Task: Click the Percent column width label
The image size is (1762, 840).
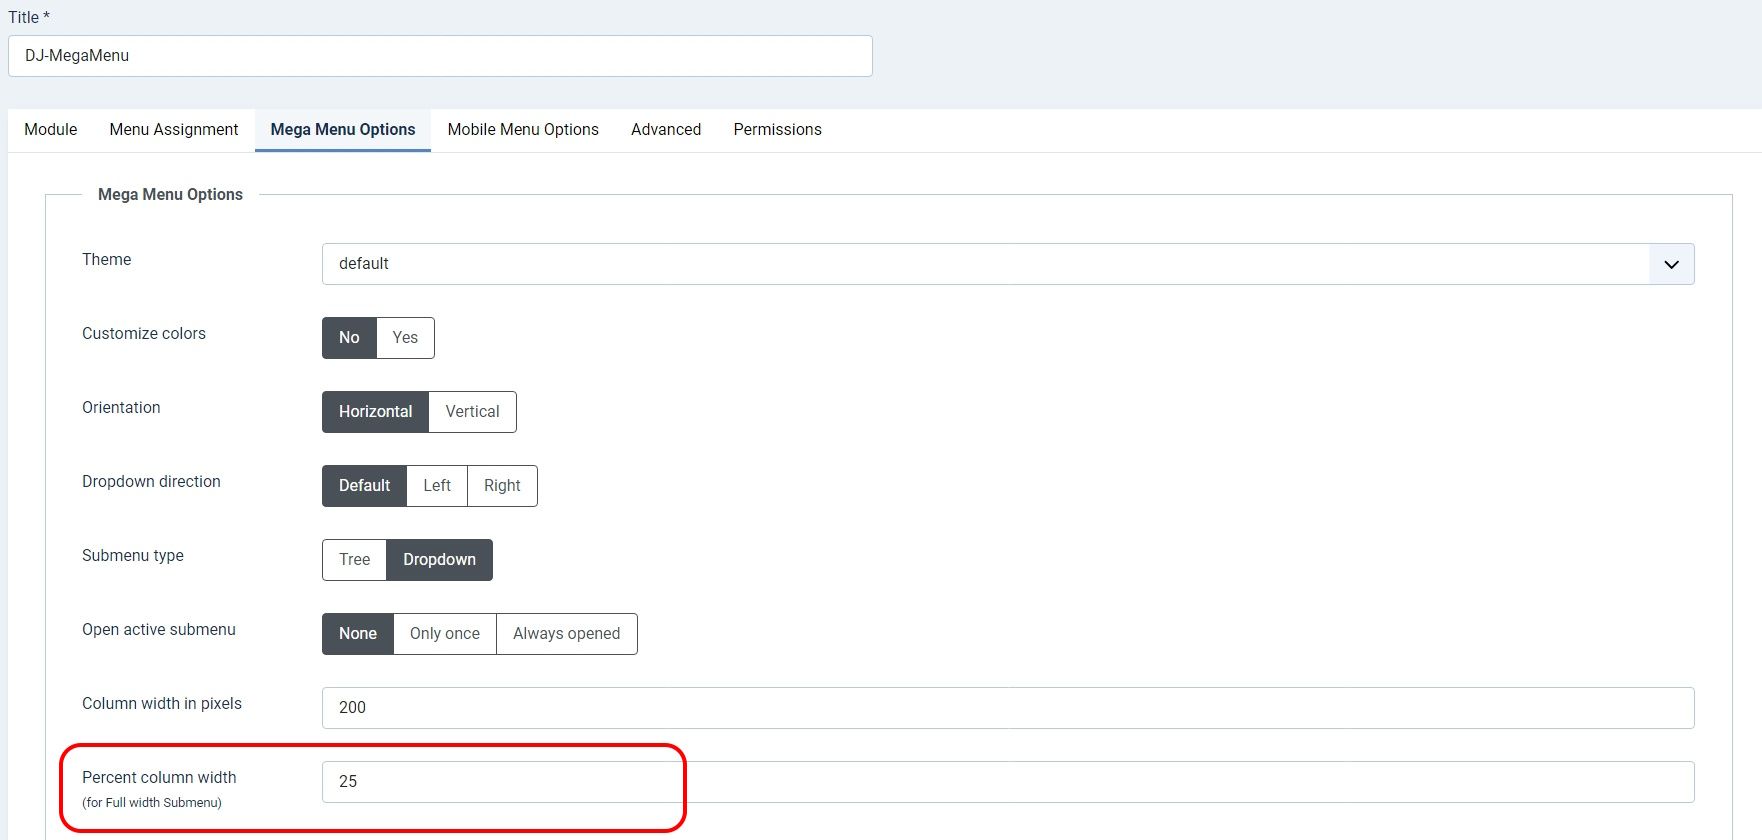Action: (159, 778)
